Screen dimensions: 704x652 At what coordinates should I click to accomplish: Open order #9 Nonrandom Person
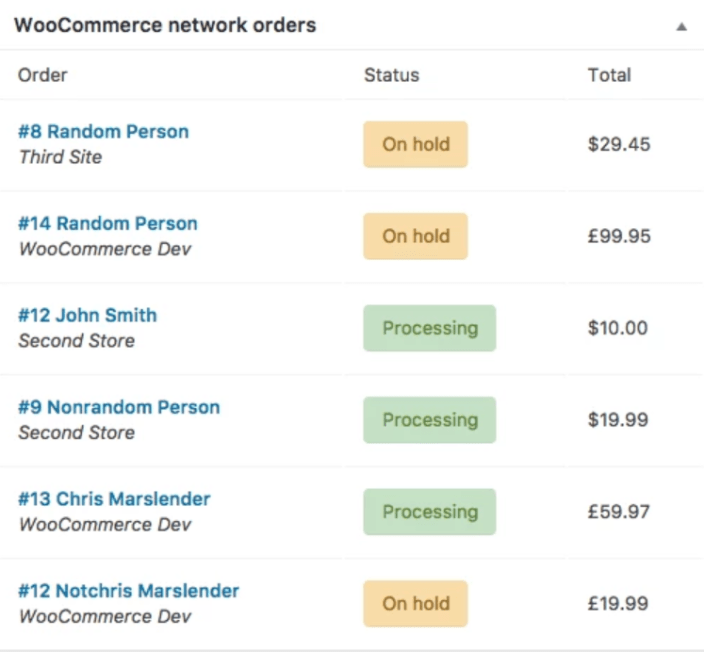click(x=119, y=408)
